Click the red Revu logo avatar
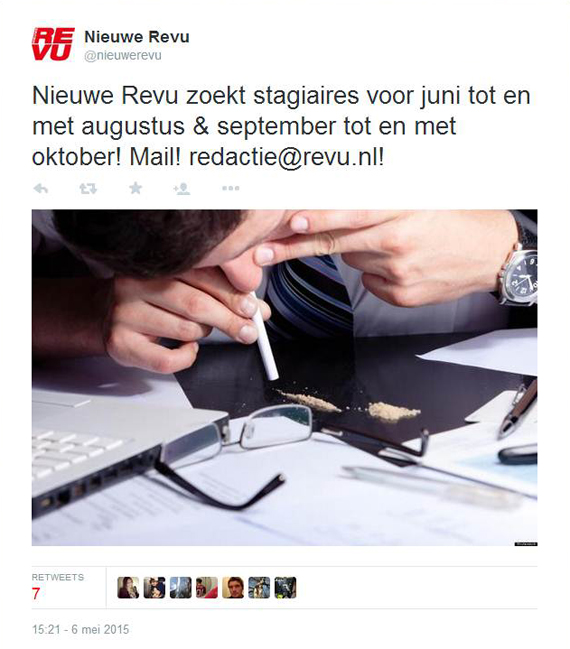This screenshot has height=649, width=570. coord(53,44)
